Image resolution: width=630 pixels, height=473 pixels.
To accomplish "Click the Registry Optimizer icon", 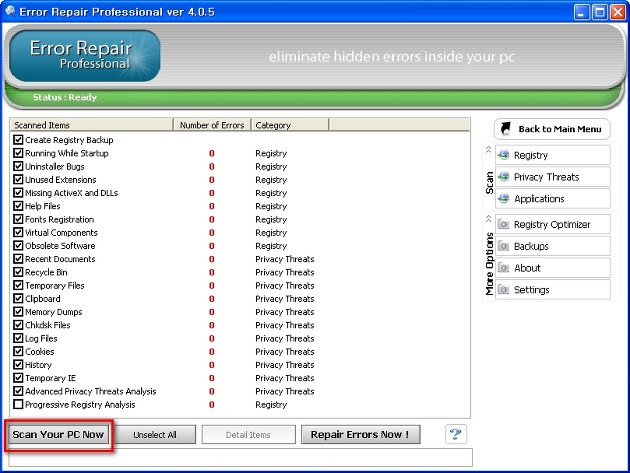I will [x=503, y=224].
